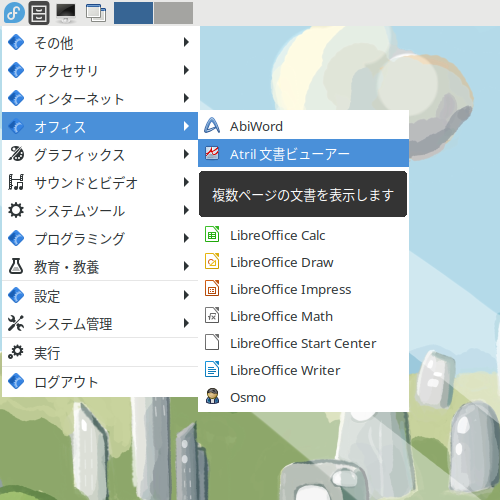Launch LibreOffice Draw
The width and height of the screenshot is (500, 500).
303,262
